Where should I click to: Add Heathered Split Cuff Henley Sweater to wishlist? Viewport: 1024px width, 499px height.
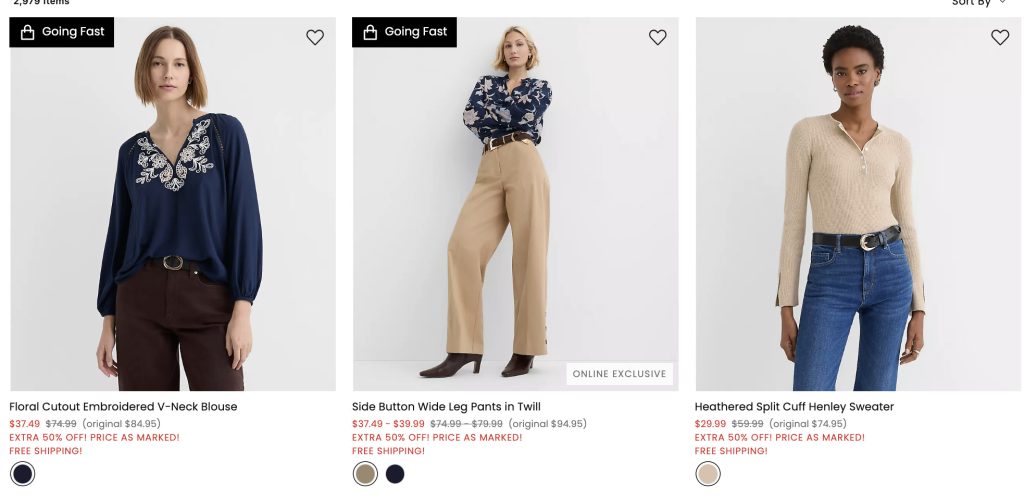pyautogui.click(x=1000, y=37)
